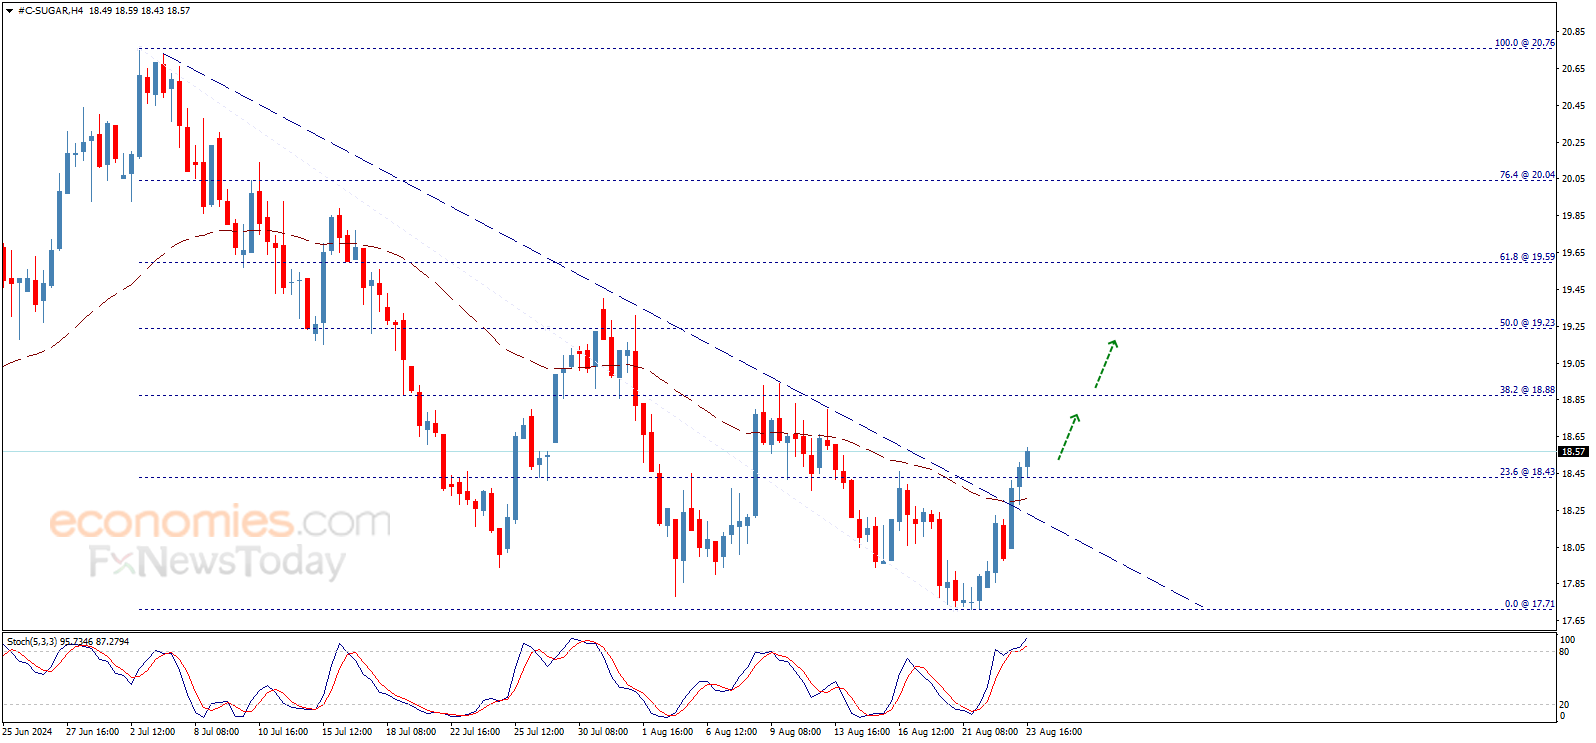Click the 20.25 price axis label

tap(1573, 143)
